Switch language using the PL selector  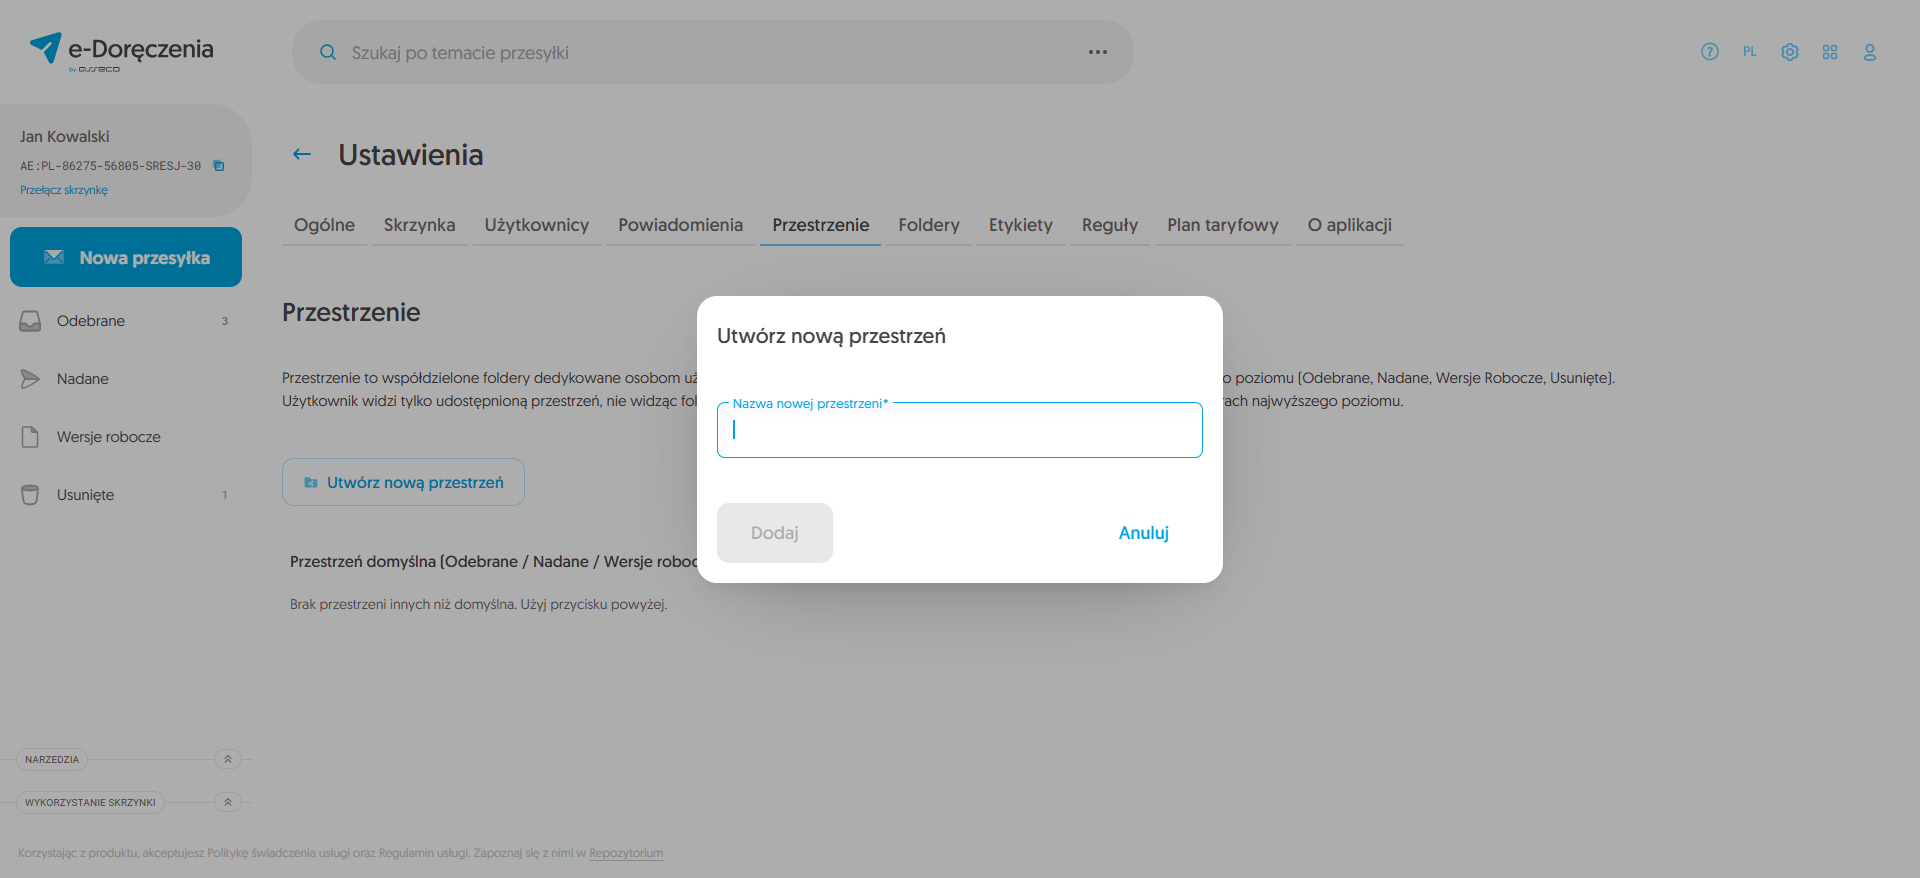coord(1750,52)
